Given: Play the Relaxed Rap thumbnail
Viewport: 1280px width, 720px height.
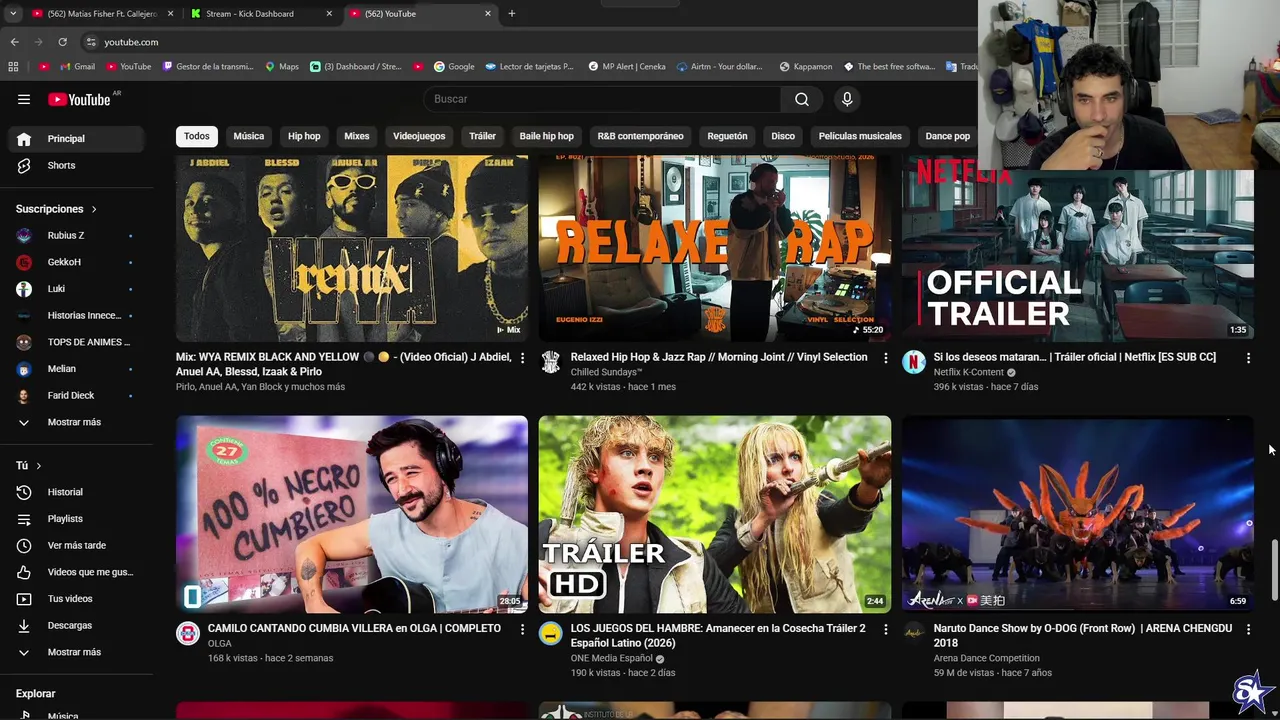Looking at the screenshot, I should click(714, 248).
